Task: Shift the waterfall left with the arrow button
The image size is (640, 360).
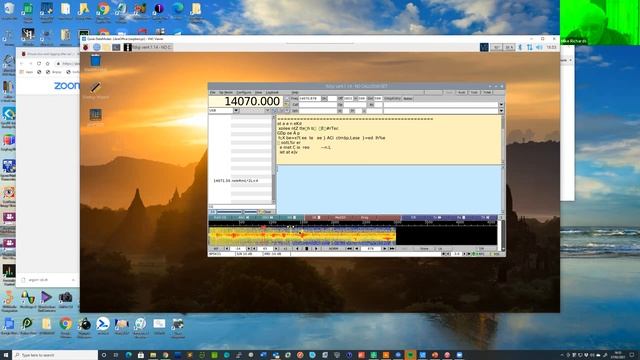Action: 297,249
